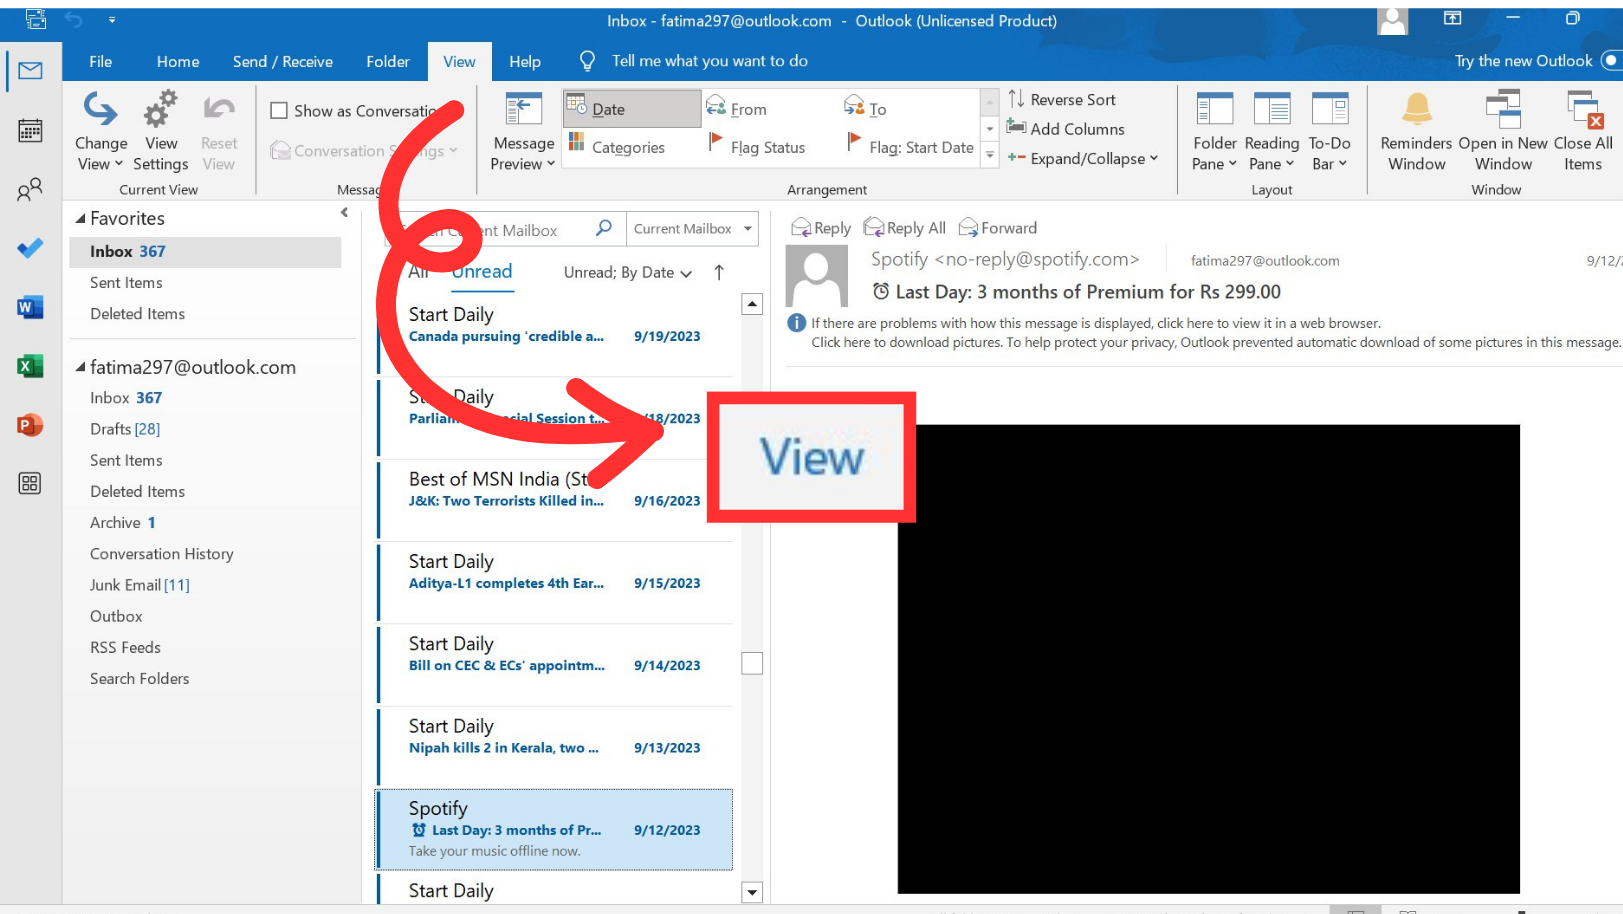Screen dimensions: 1623x914
Task: Toggle Reverse Sort order
Action: (x=1062, y=100)
